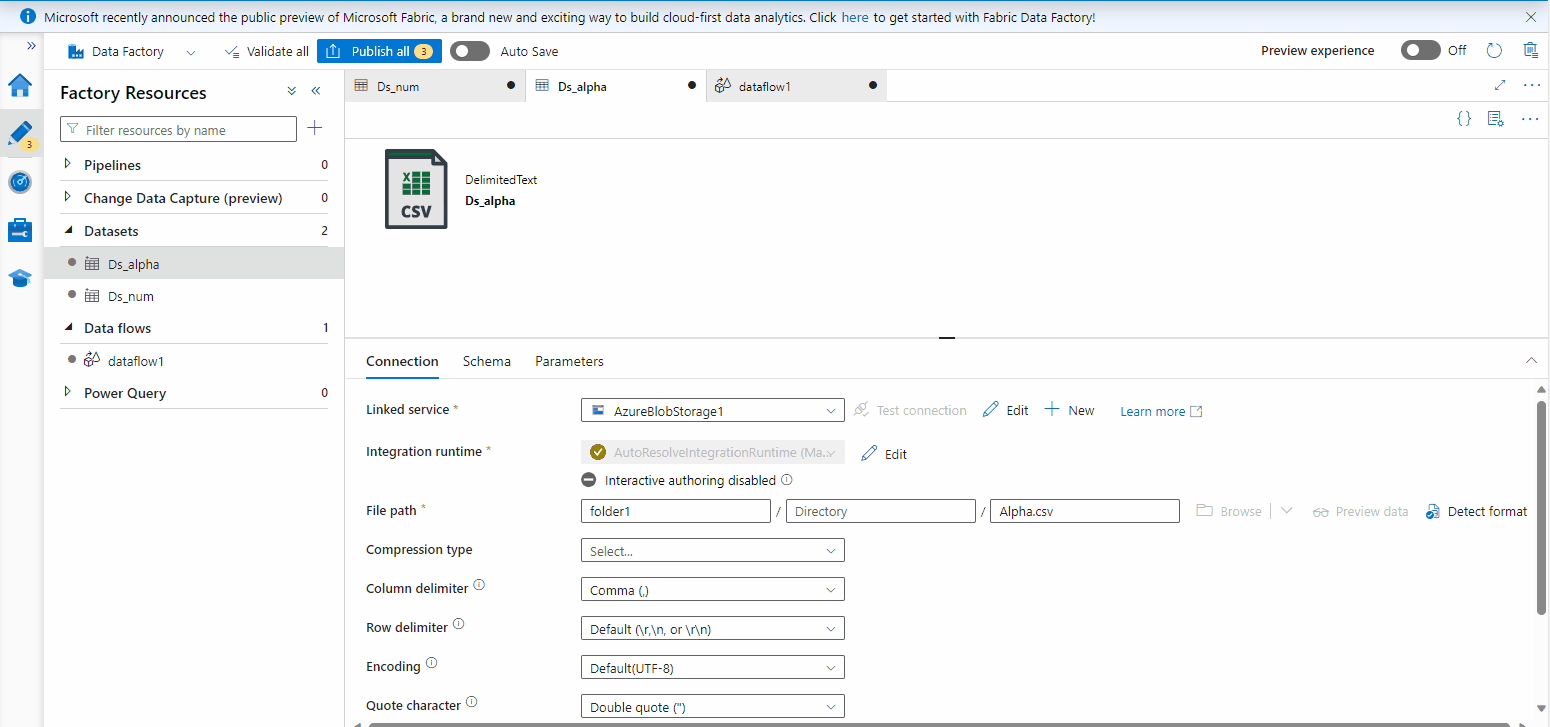Viewport: 1550px width, 727px height.
Task: Open the Manage toolbox icon in sidebar
Action: click(20, 230)
